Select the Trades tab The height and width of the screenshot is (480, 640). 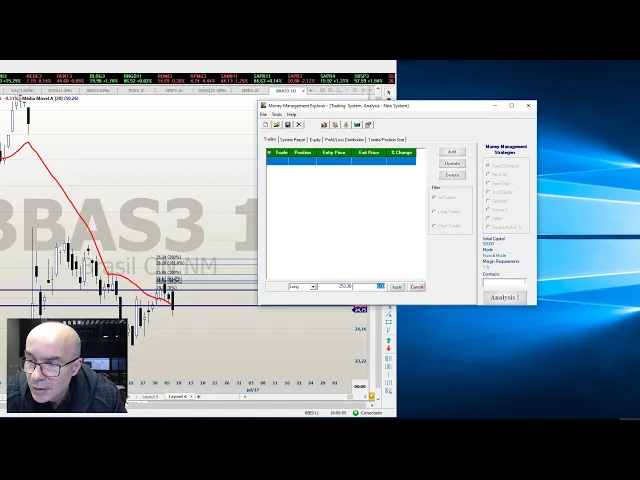[x=270, y=139]
